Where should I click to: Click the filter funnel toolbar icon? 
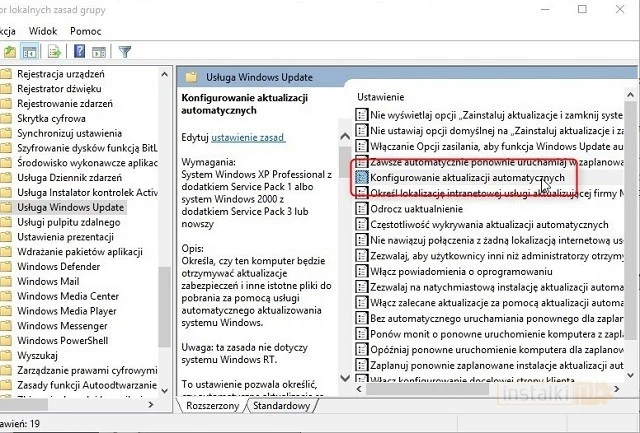pos(125,51)
